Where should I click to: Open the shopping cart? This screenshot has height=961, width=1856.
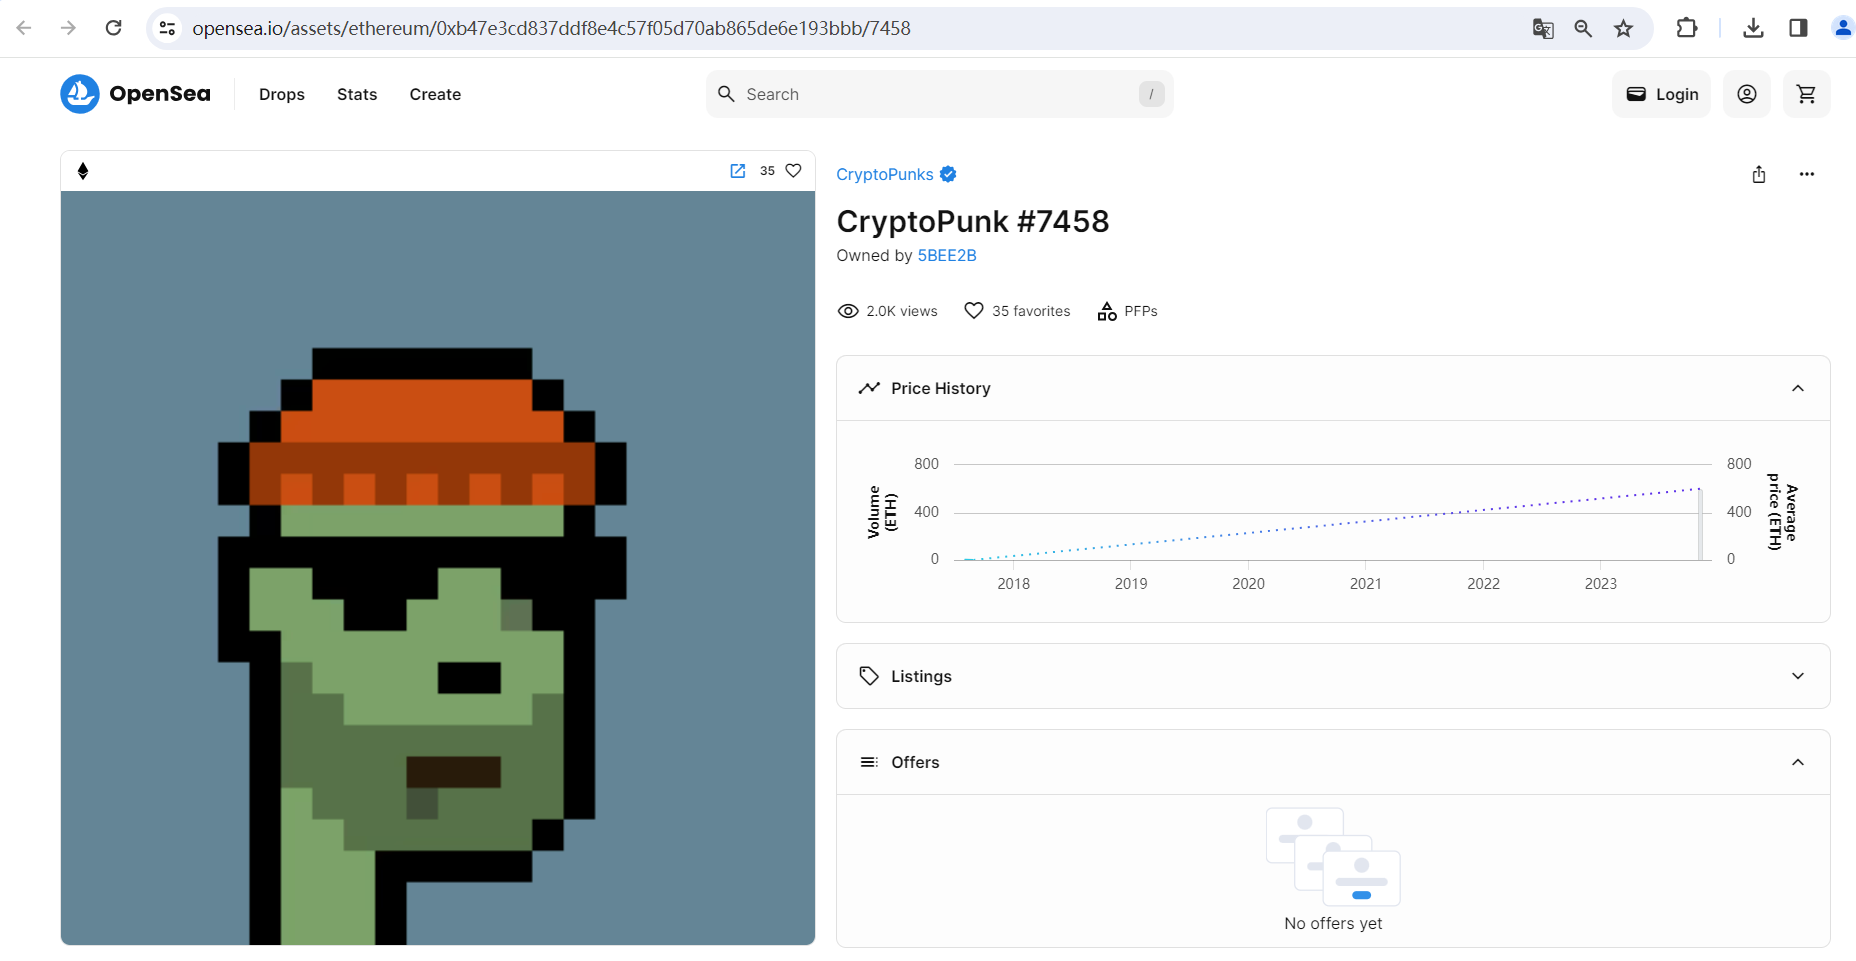1807,94
